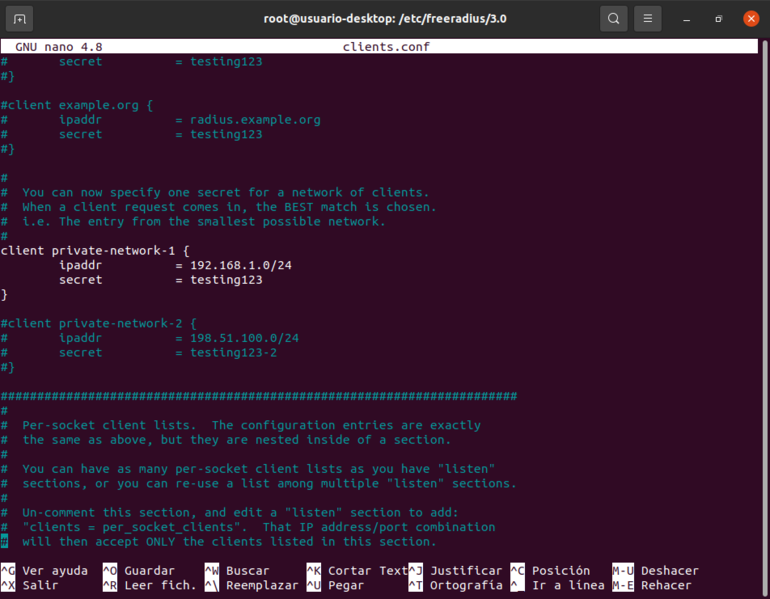Click the M-U Deshacer shortcut
This screenshot has width=770, height=599.
tap(656, 571)
